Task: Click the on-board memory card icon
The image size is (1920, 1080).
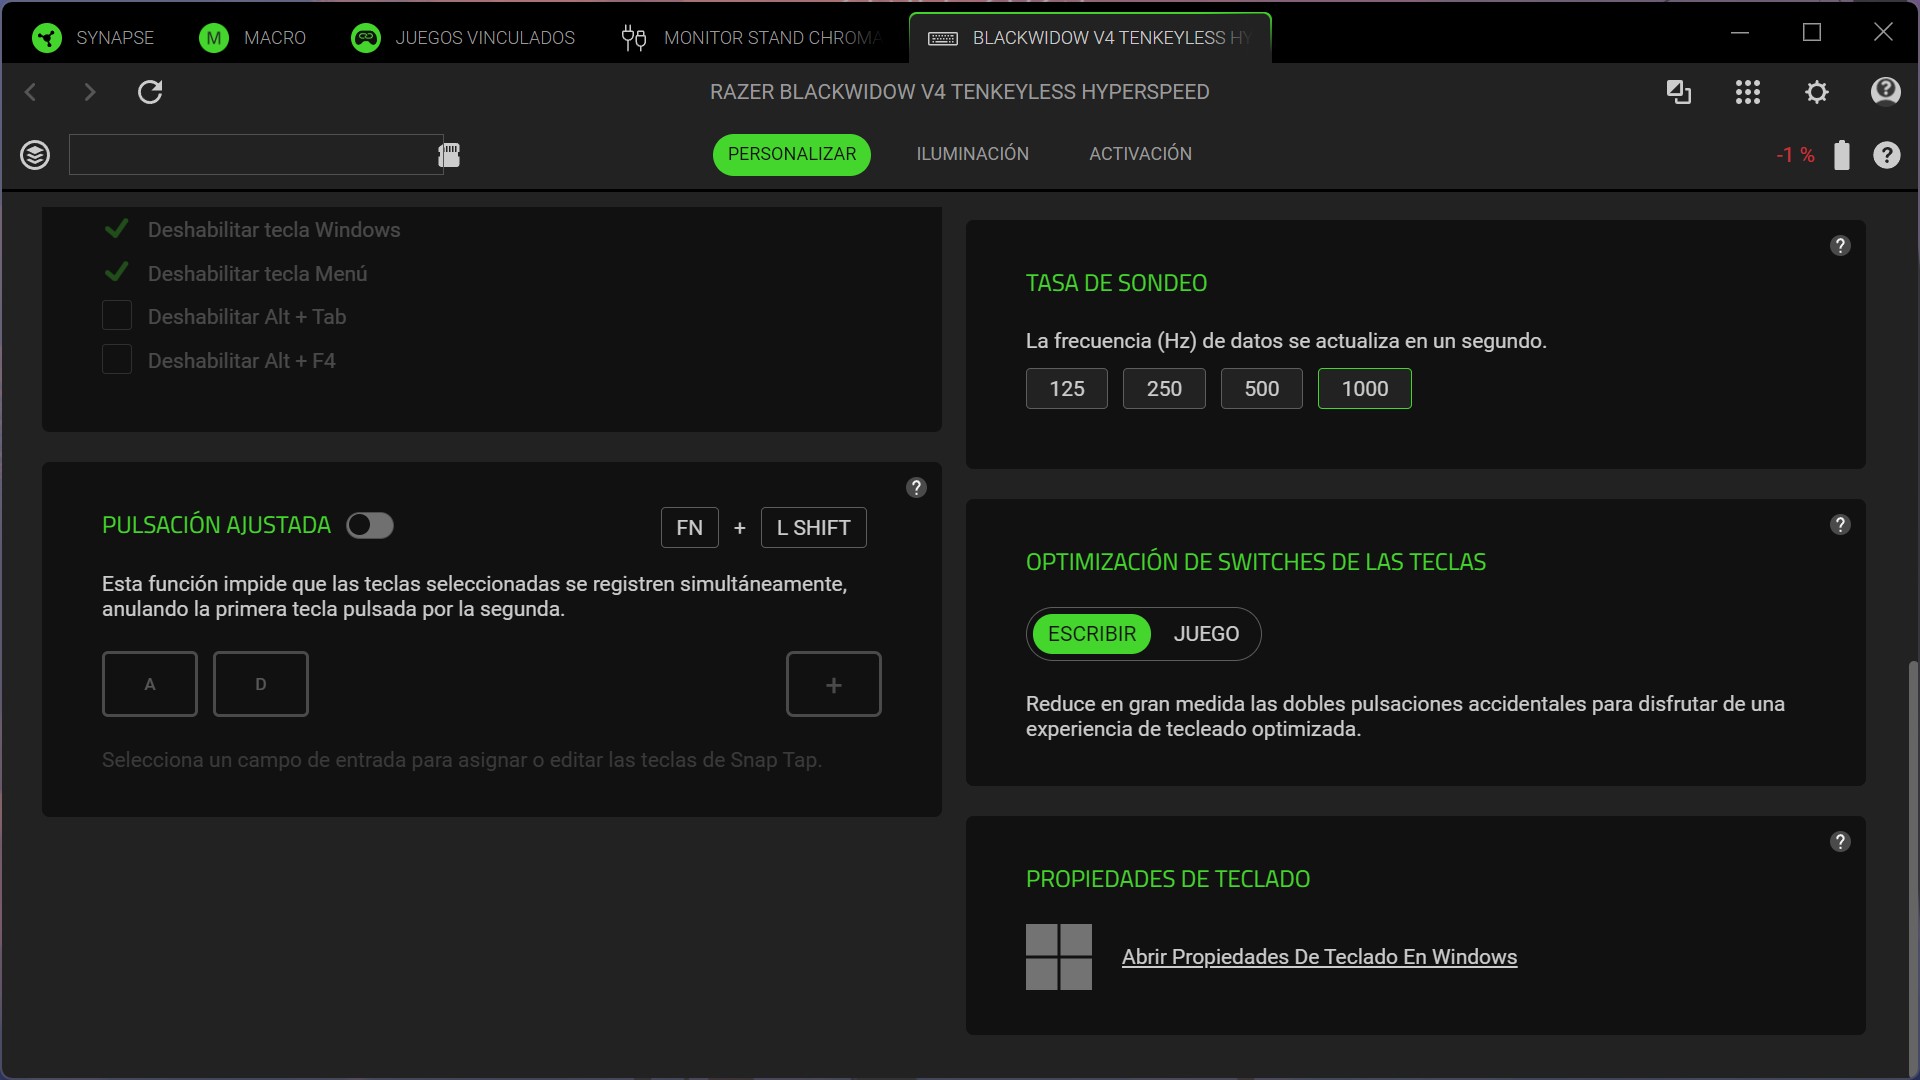Action: click(449, 154)
